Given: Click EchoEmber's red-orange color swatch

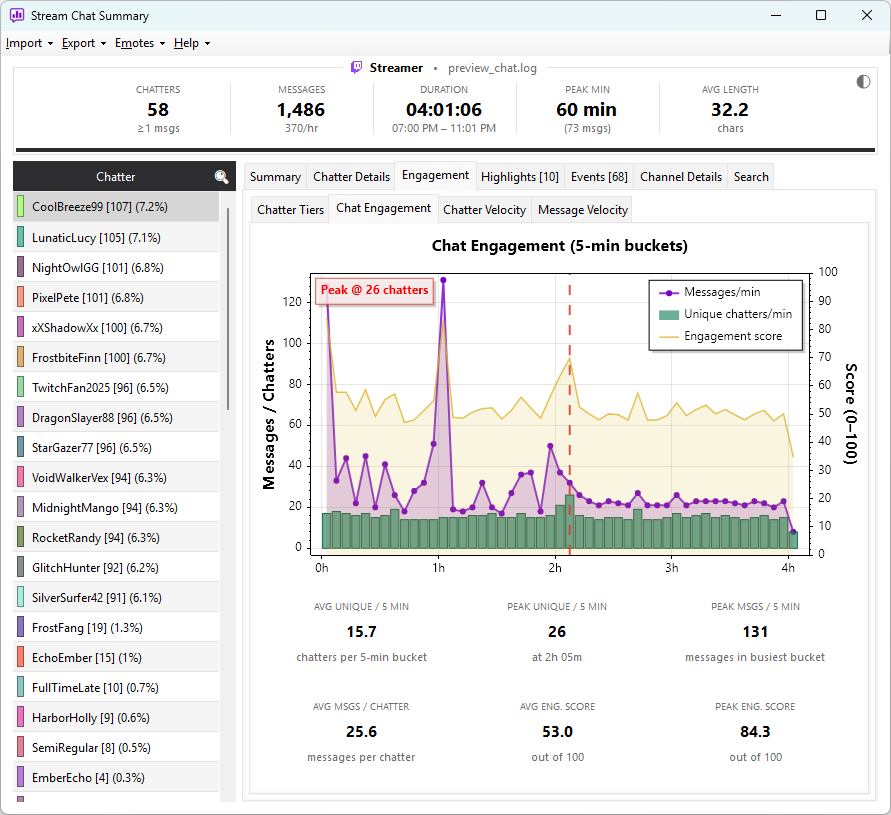Looking at the screenshot, I should (x=20, y=658).
